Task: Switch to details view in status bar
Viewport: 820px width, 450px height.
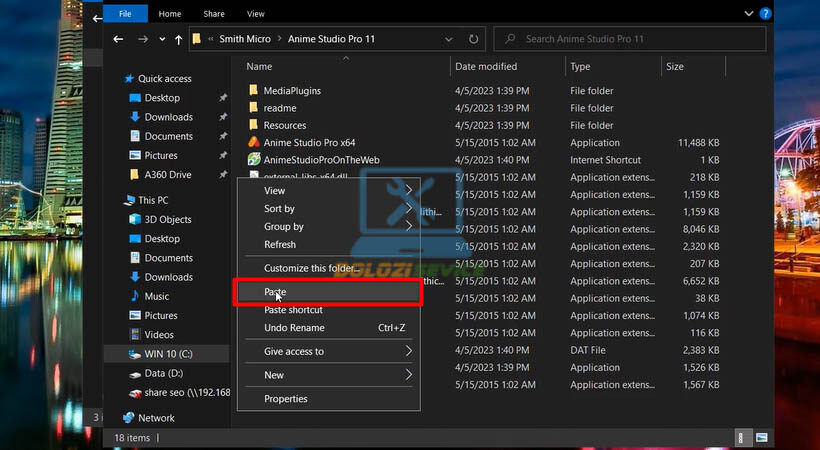Action: 743,437
